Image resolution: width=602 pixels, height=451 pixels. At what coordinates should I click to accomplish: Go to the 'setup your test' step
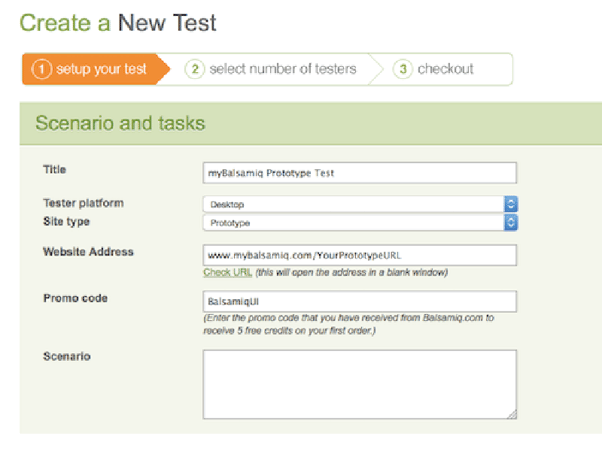click(x=102, y=69)
